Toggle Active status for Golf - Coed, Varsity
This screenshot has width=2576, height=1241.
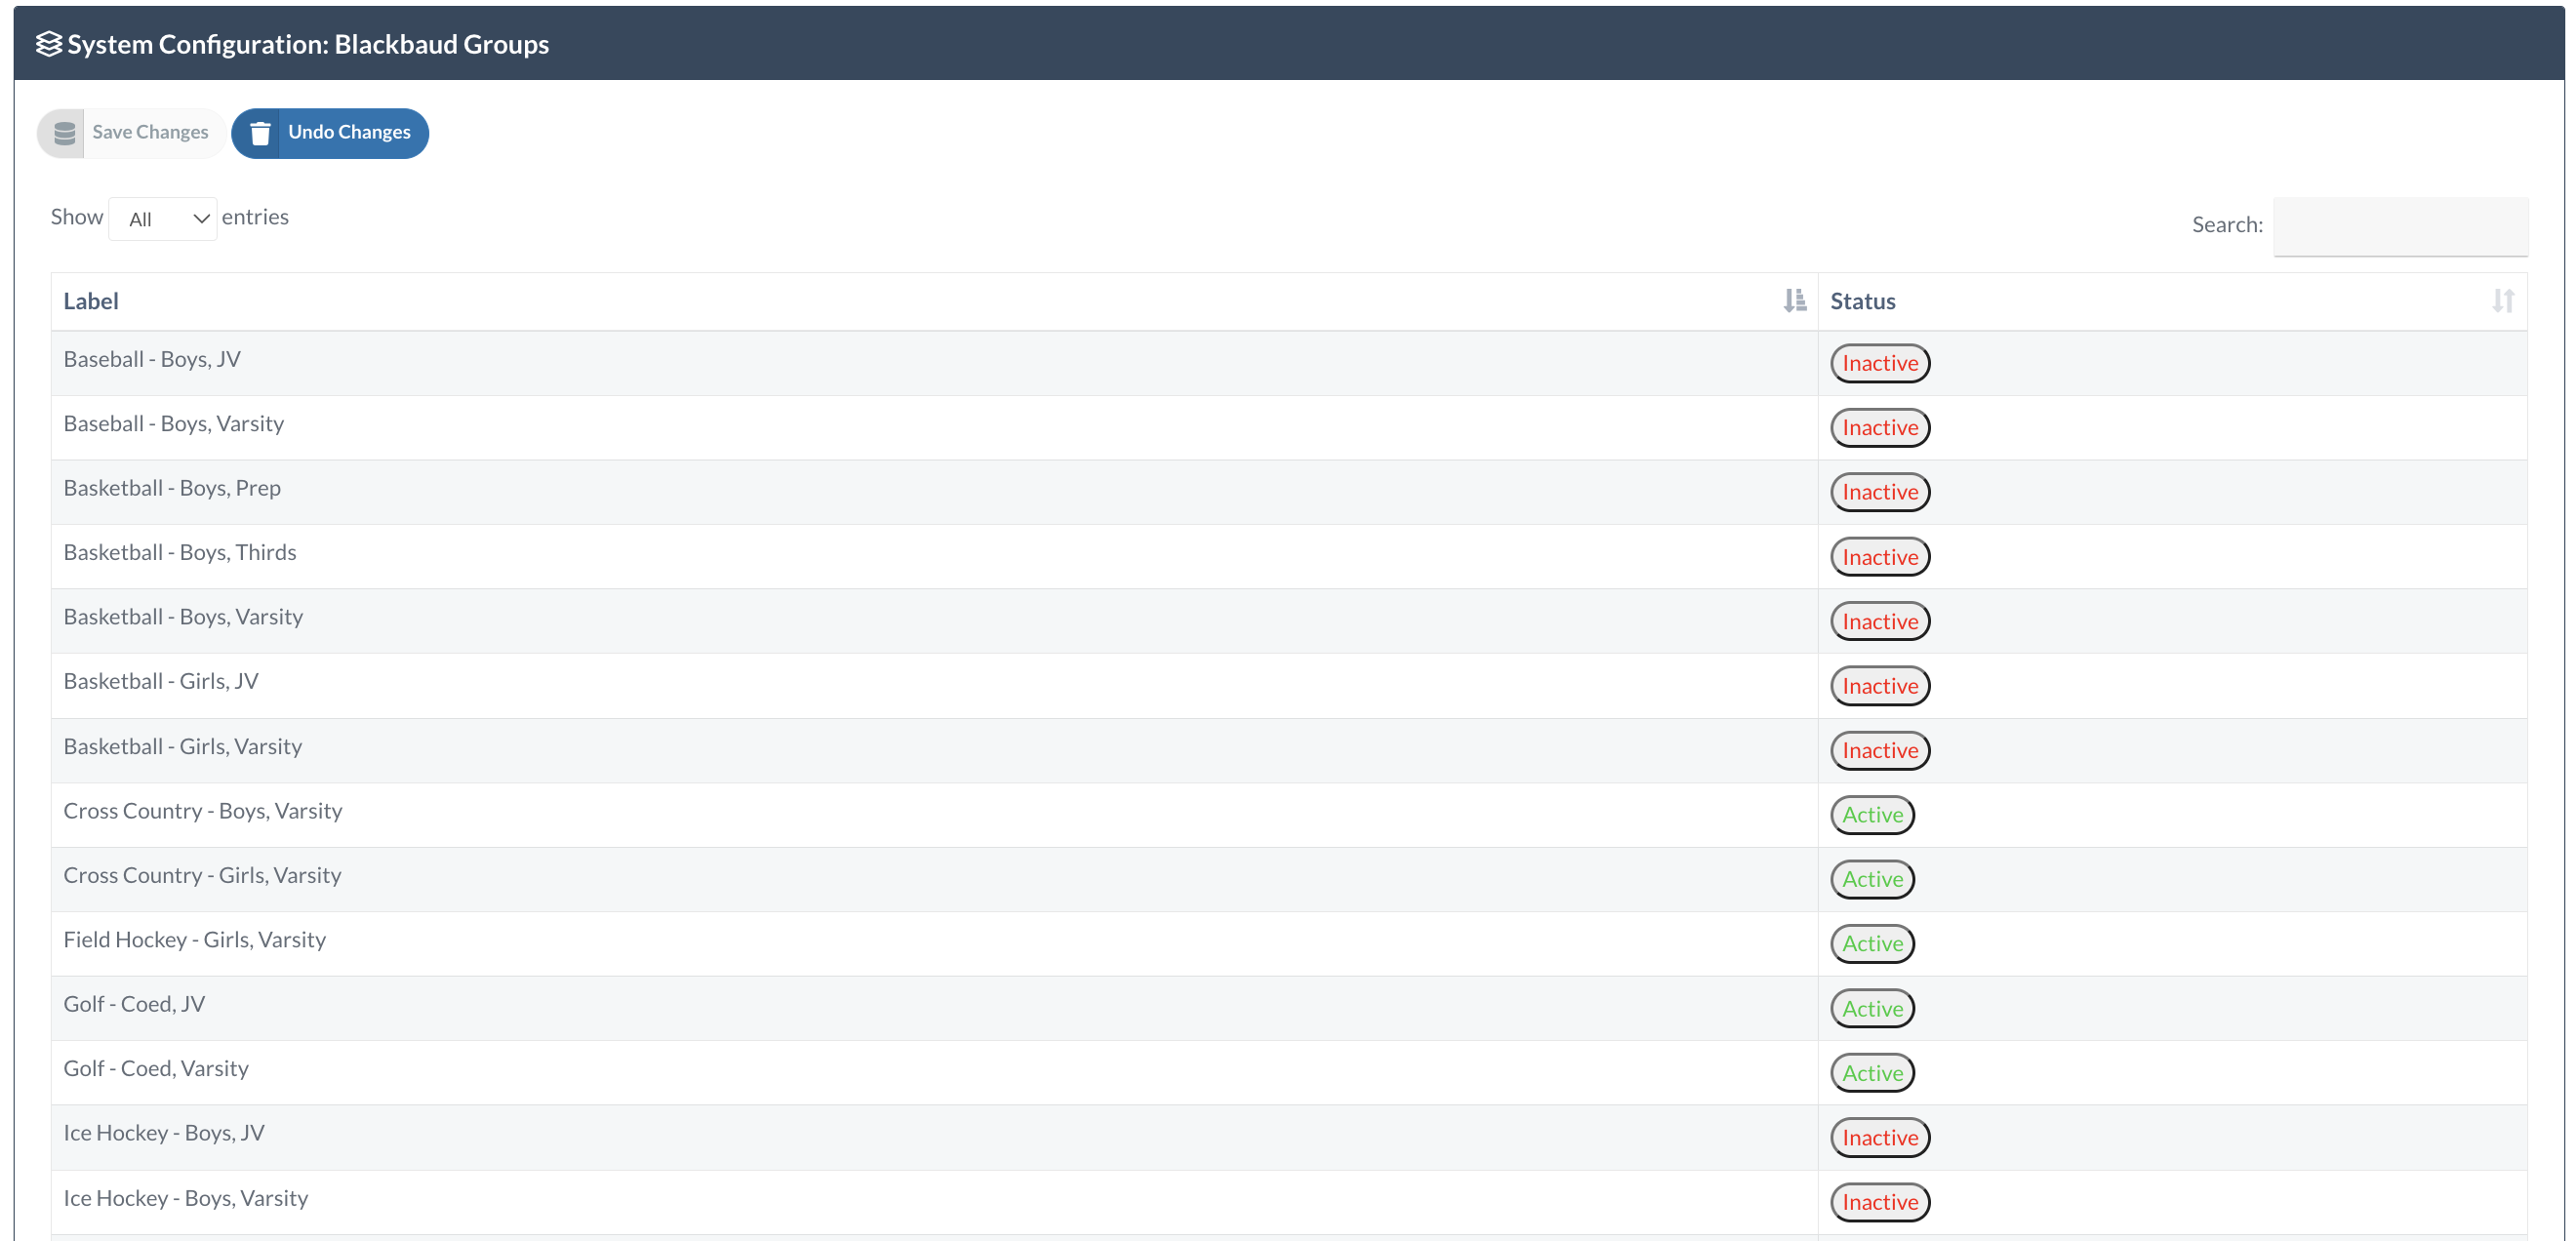click(1872, 1073)
